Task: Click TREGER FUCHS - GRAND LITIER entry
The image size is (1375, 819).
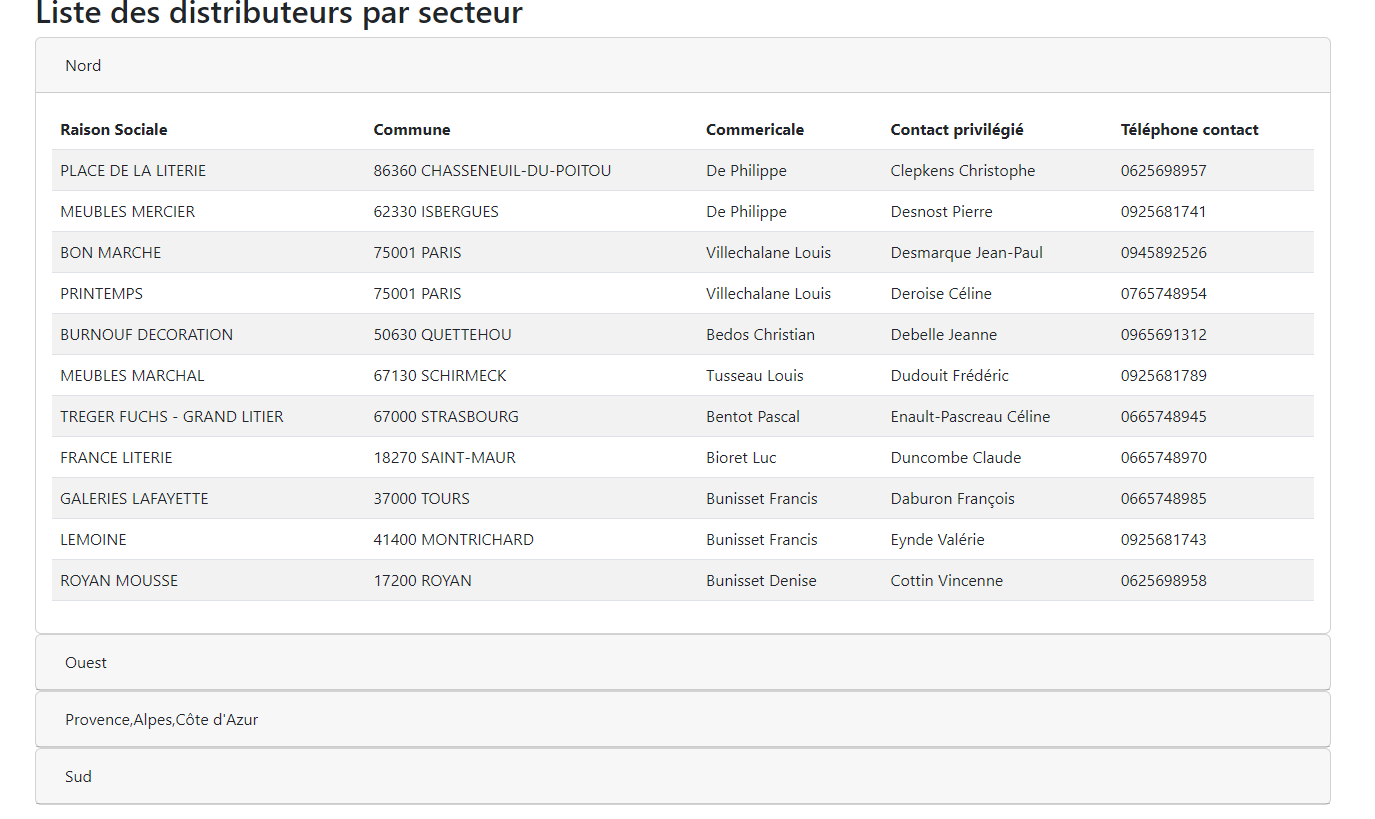Action: pos(171,417)
